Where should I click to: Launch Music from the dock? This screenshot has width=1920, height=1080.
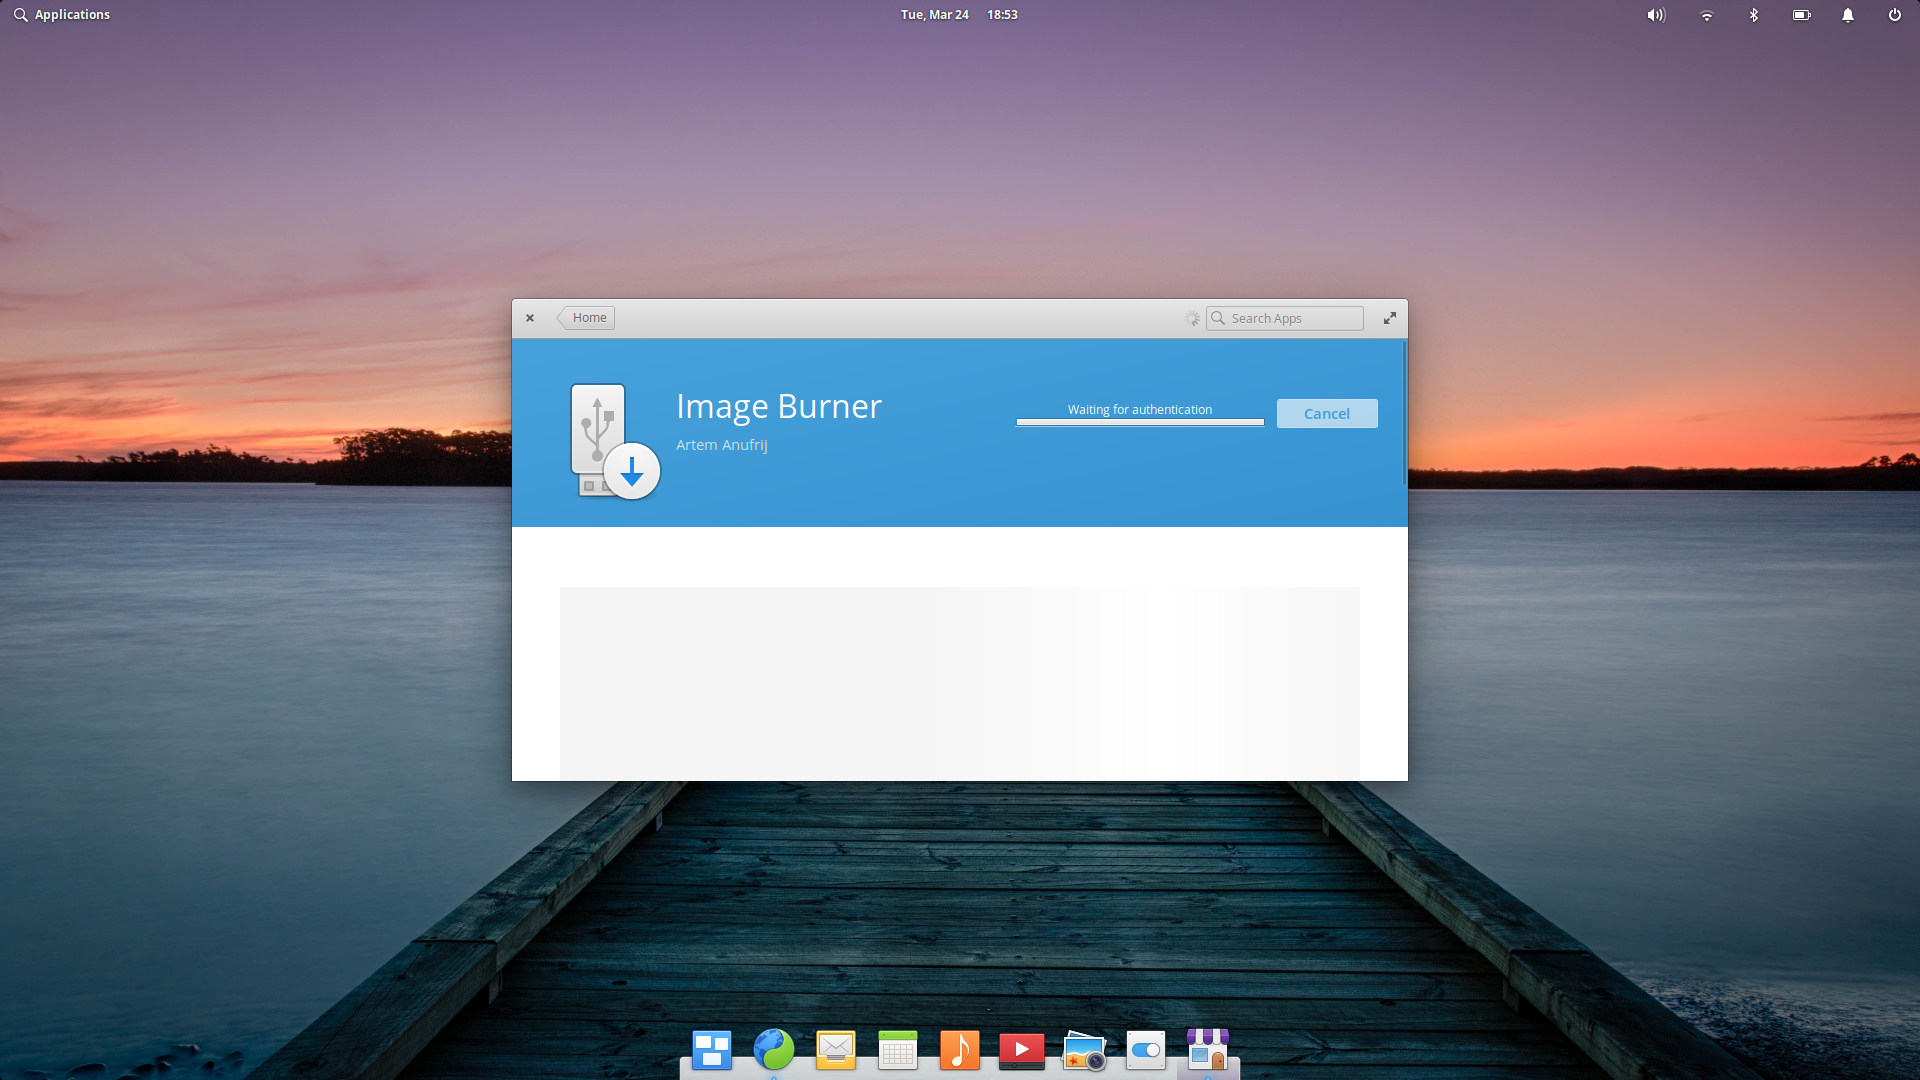960,1050
